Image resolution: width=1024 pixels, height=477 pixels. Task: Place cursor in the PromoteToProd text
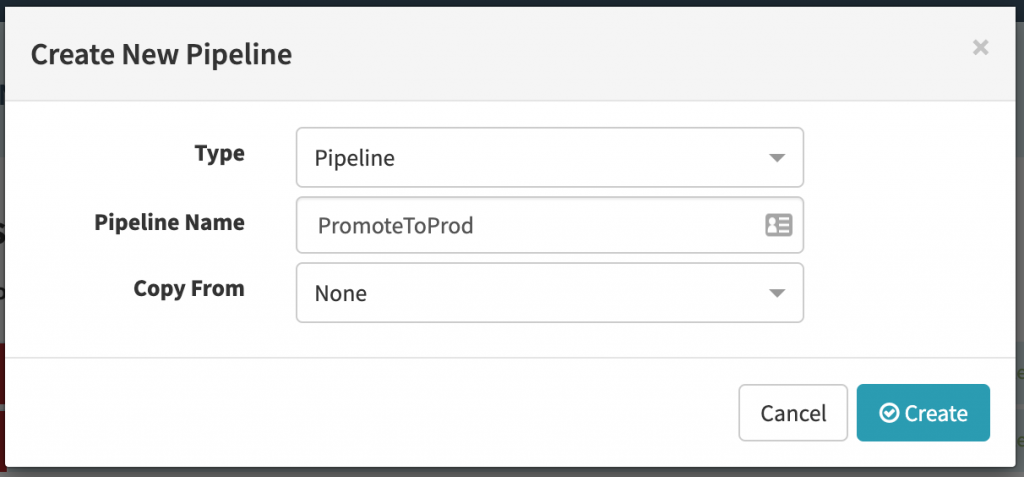click(x=395, y=226)
